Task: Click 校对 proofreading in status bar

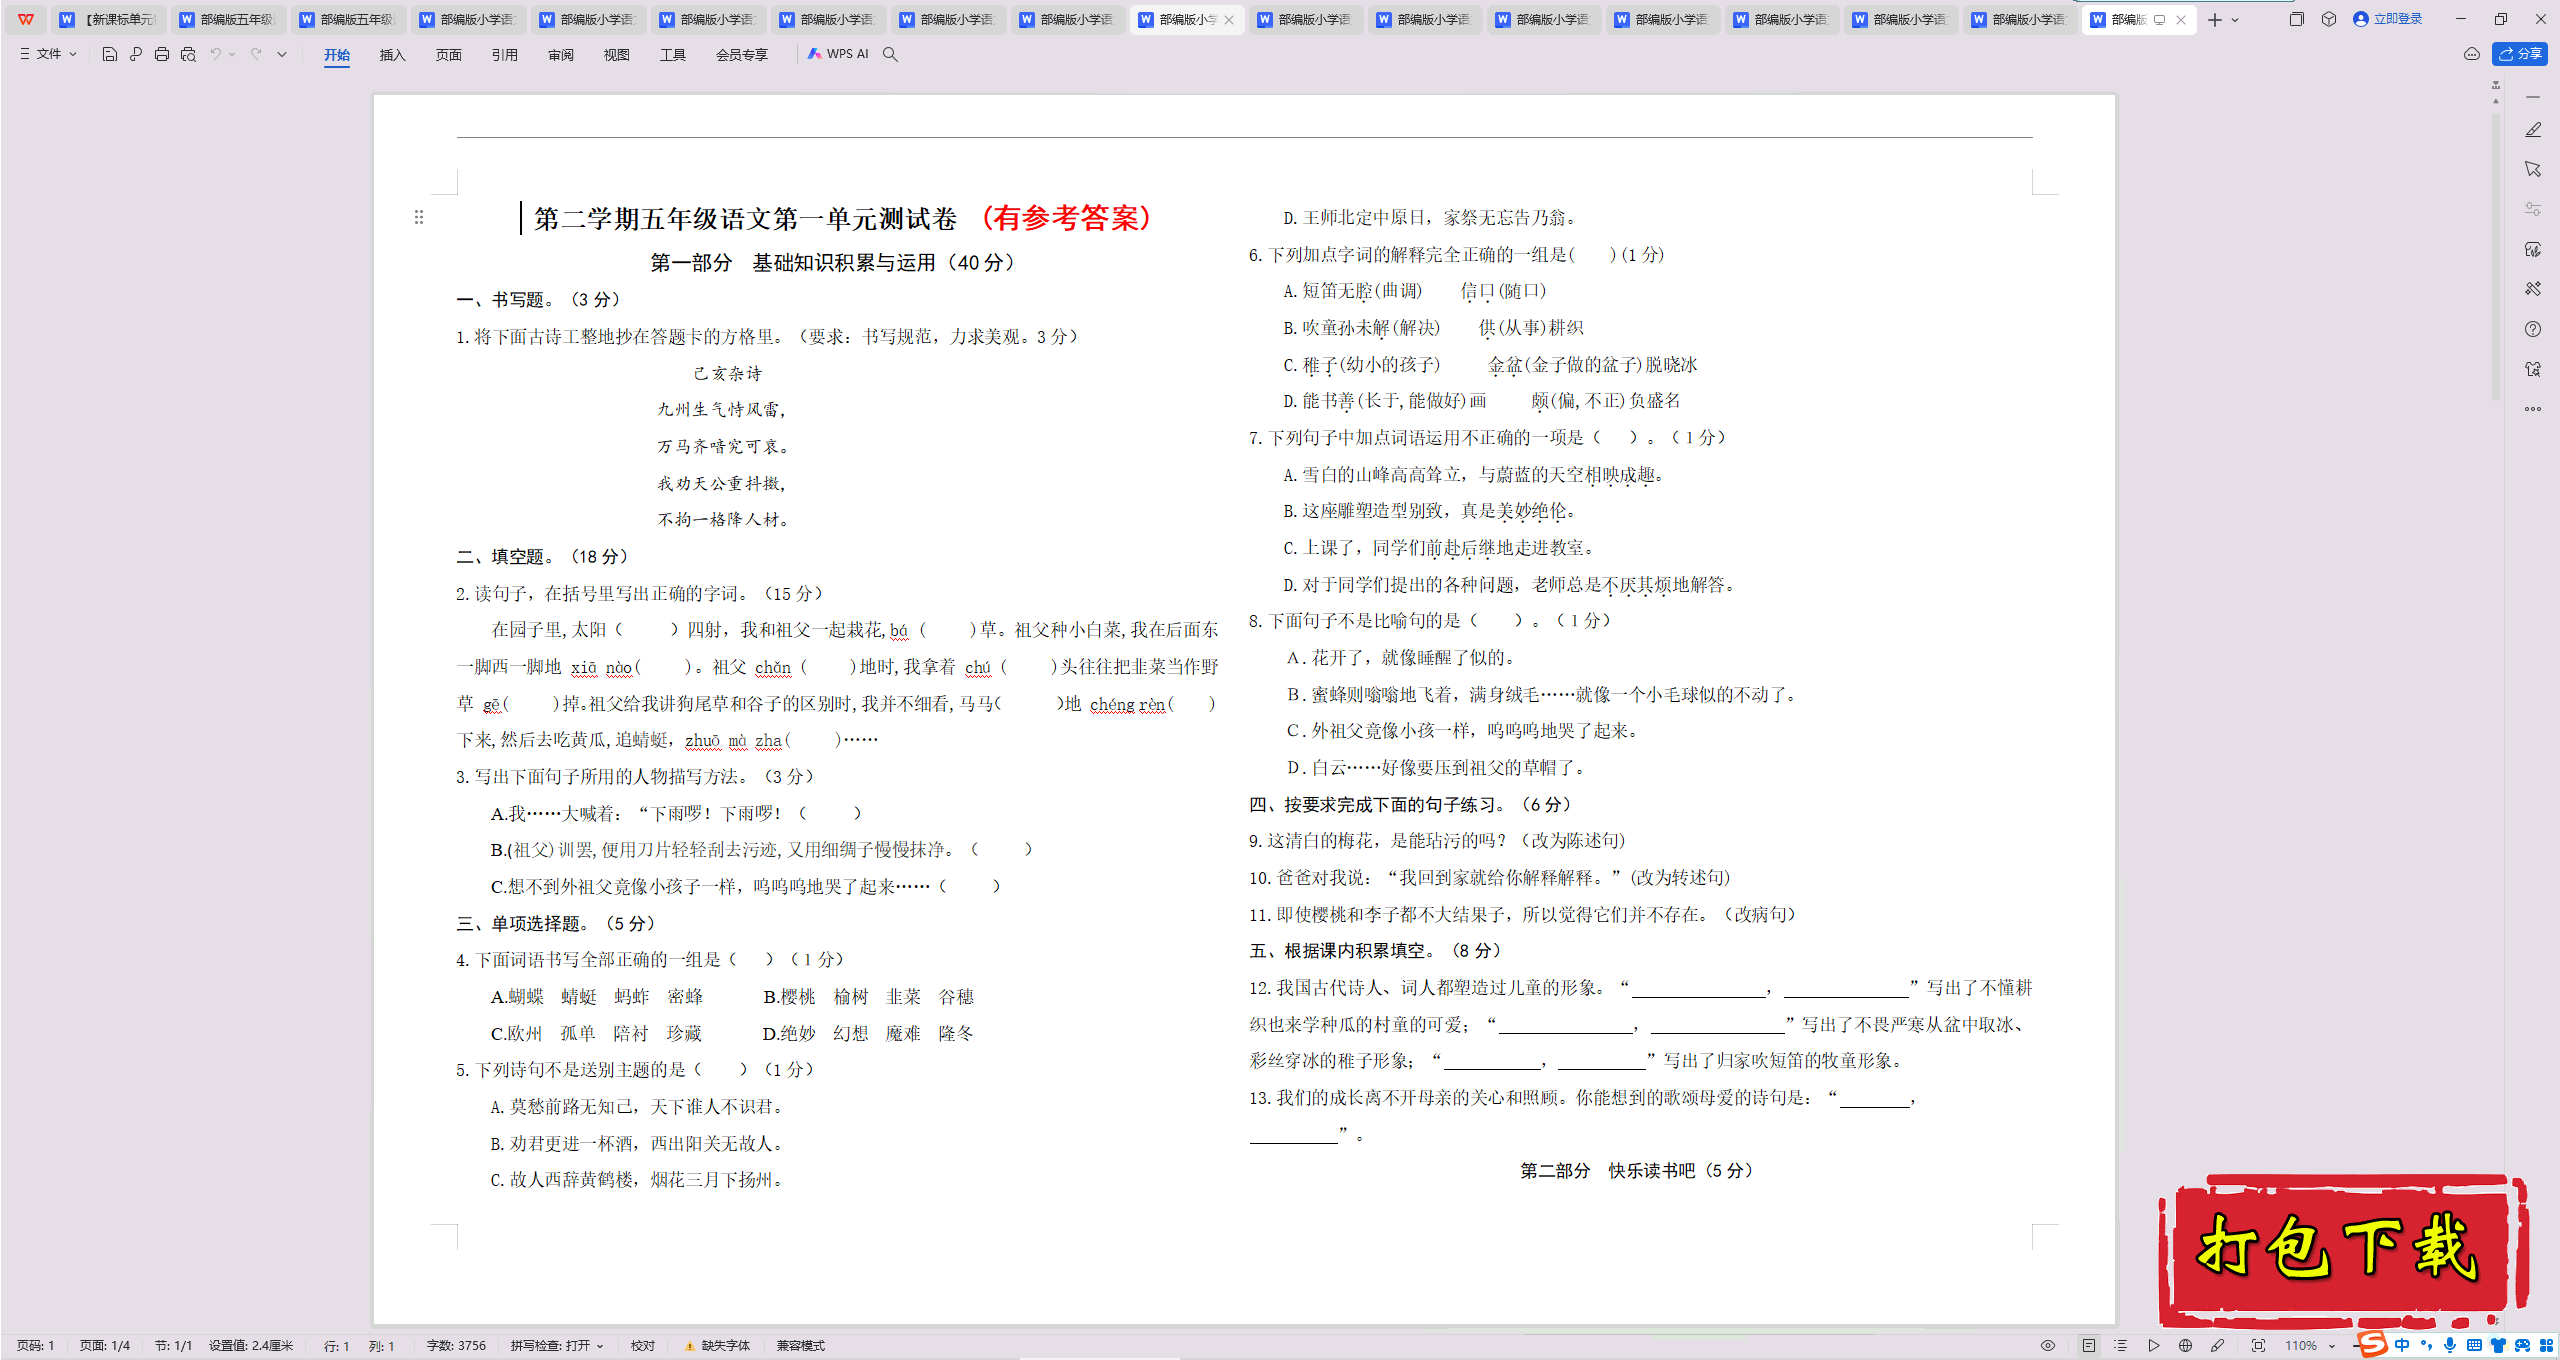Action: 643,1346
